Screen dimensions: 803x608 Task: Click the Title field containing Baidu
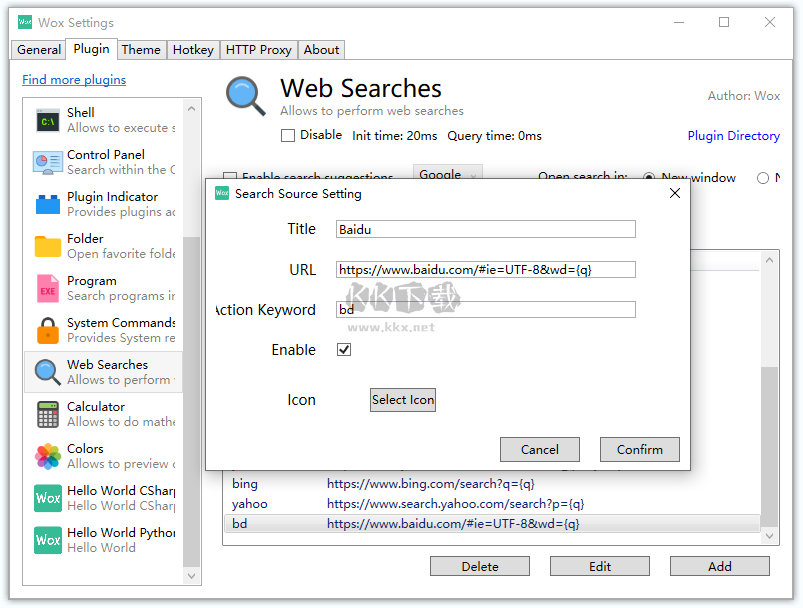[x=485, y=229]
